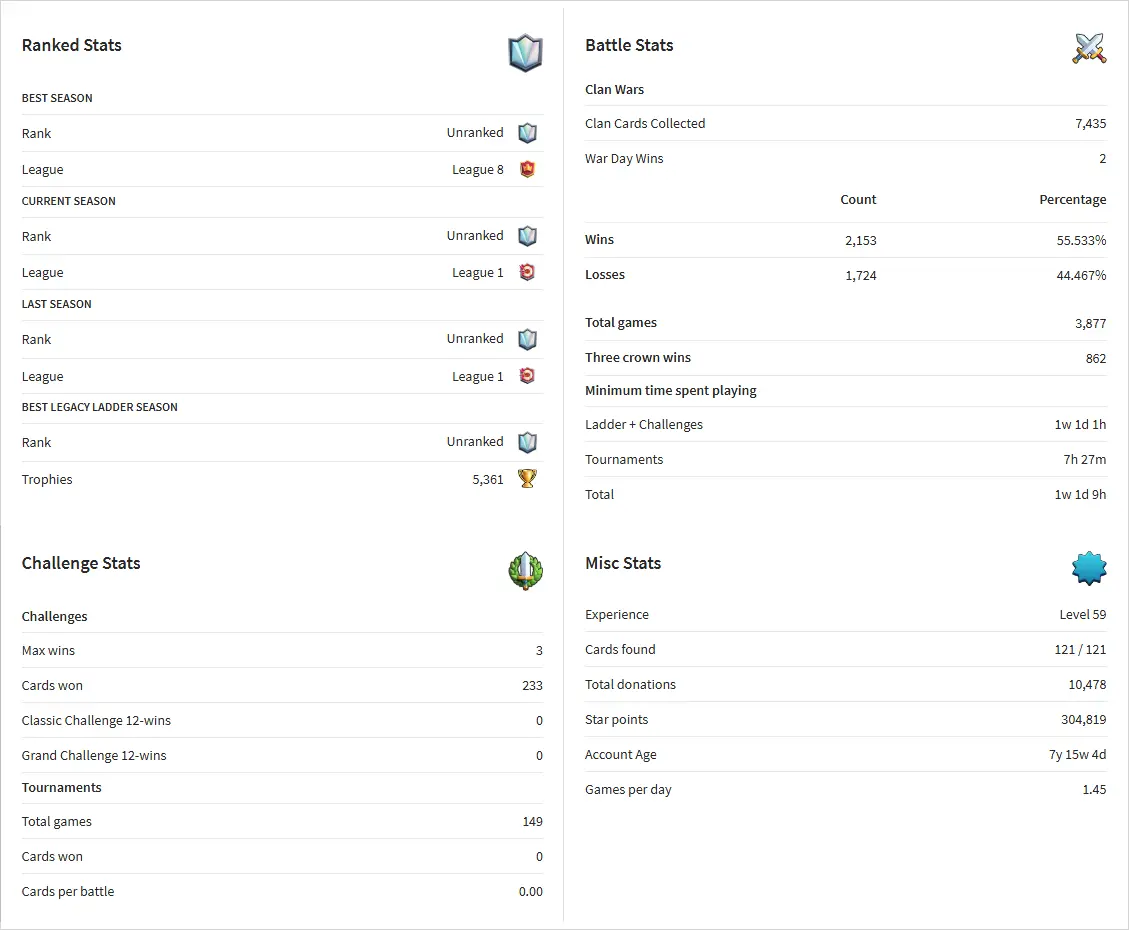This screenshot has height=930, width=1129.
Task: Click the Three crown wins label
Action: [638, 358]
